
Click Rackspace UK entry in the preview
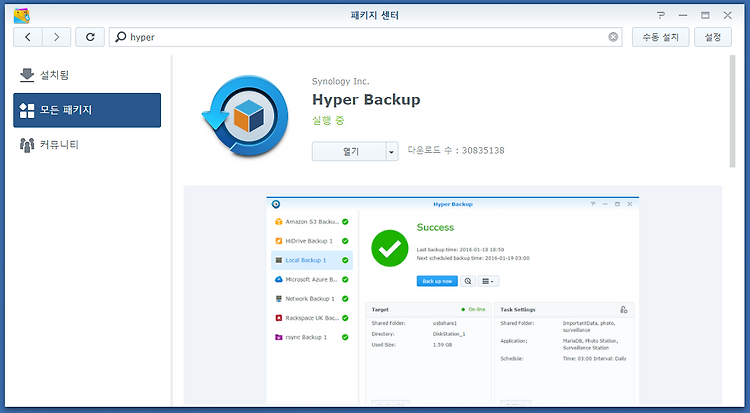312,318
